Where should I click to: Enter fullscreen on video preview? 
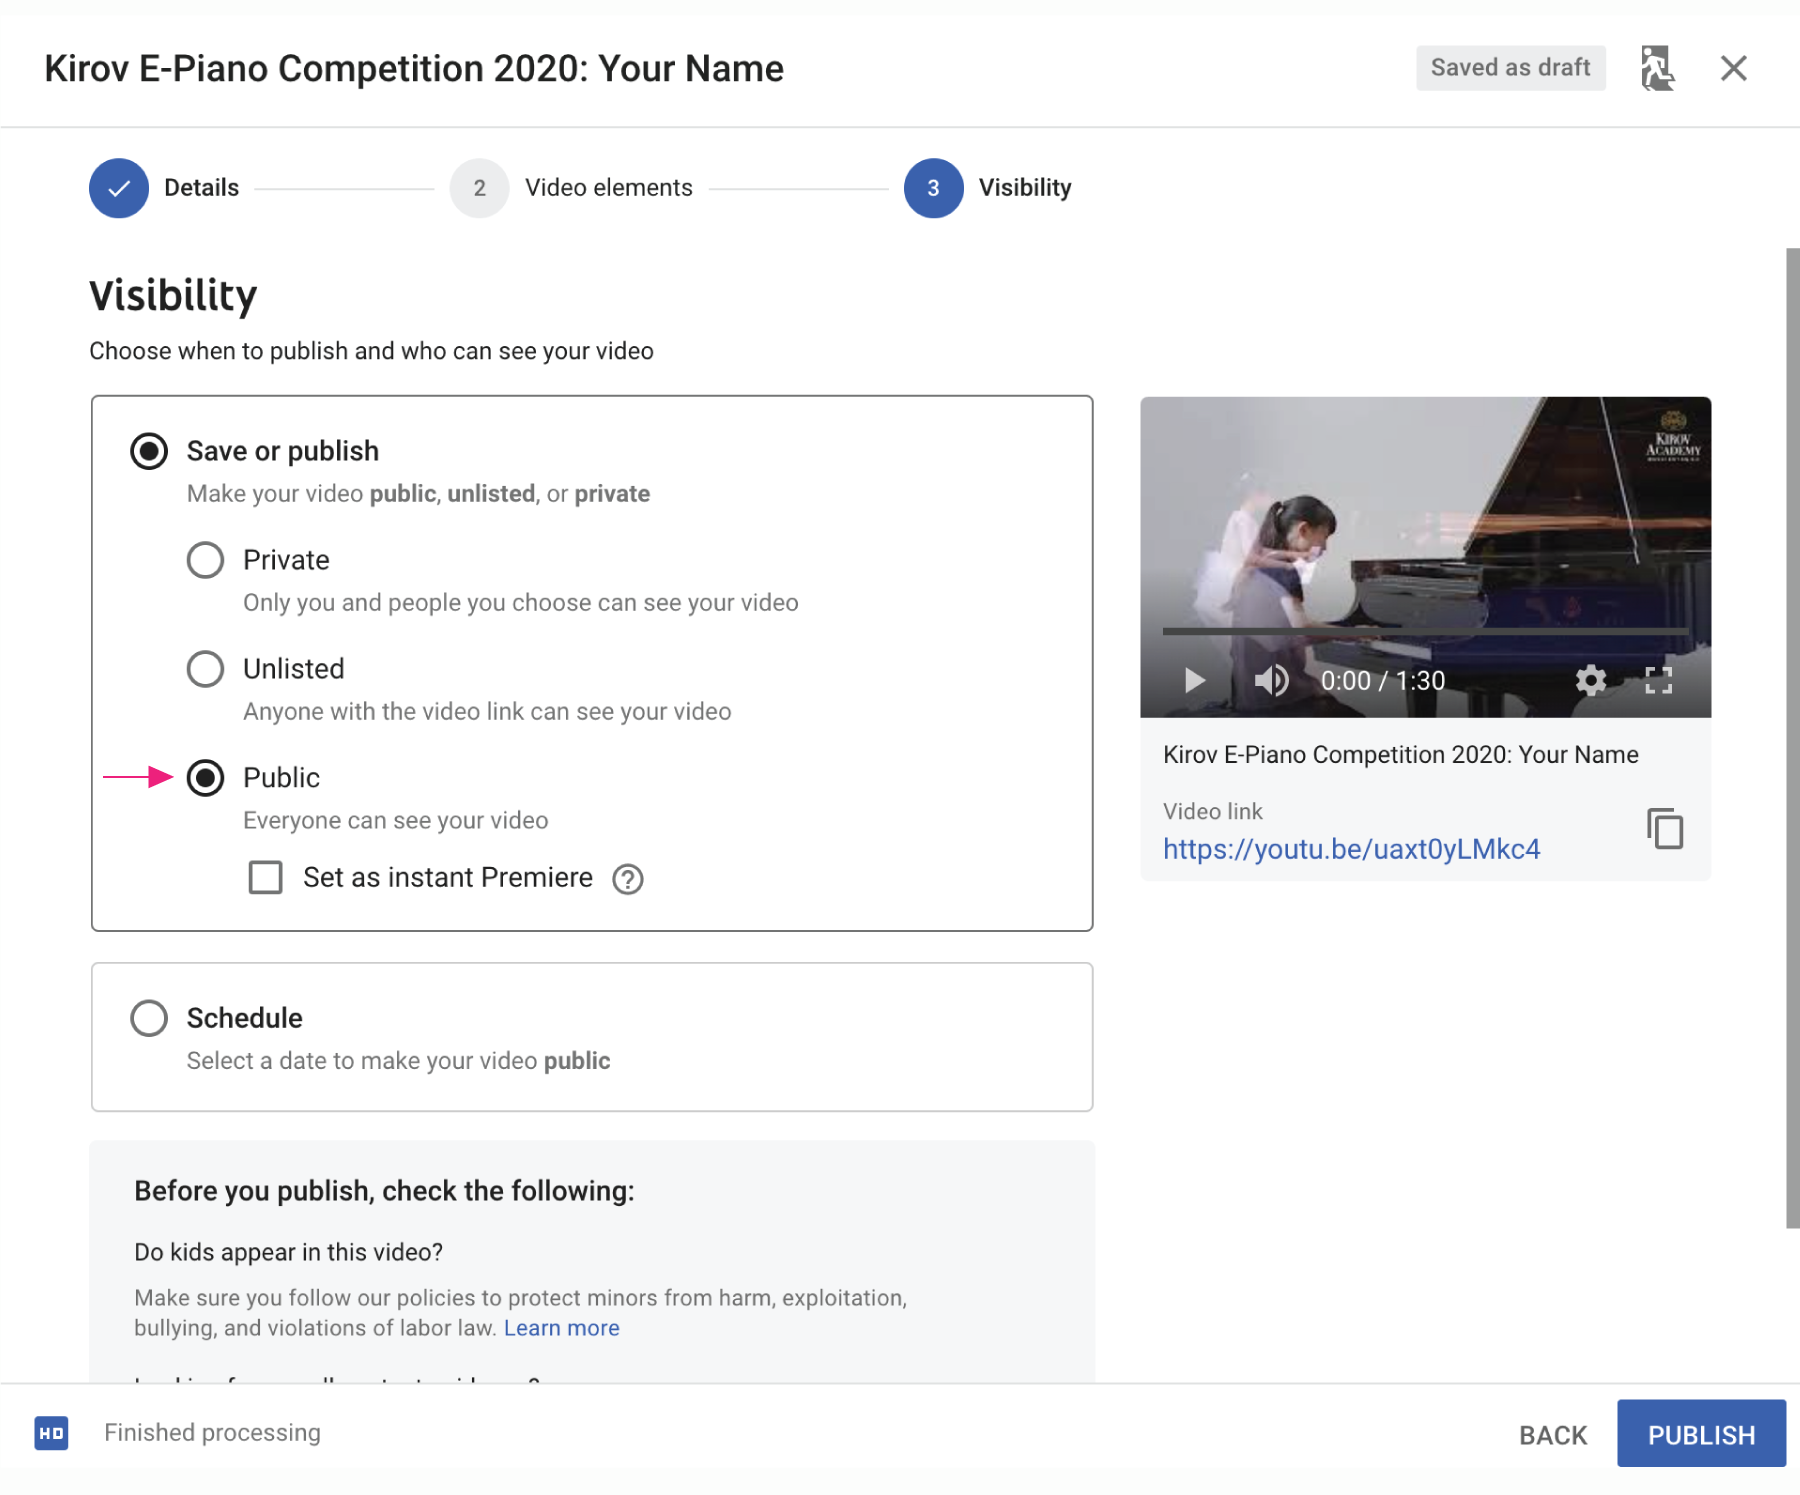pyautogui.click(x=1658, y=681)
